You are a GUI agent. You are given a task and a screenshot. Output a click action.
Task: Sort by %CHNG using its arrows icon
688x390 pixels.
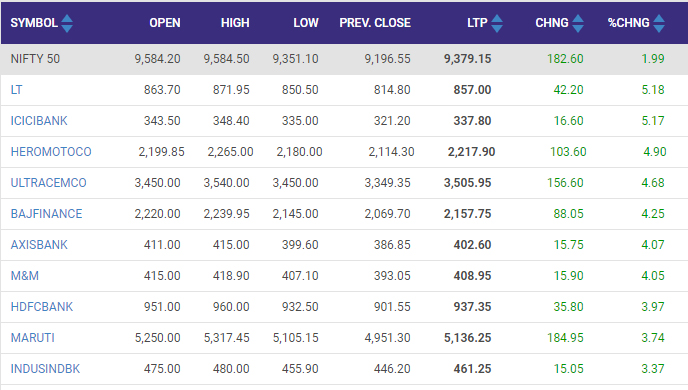click(659, 23)
